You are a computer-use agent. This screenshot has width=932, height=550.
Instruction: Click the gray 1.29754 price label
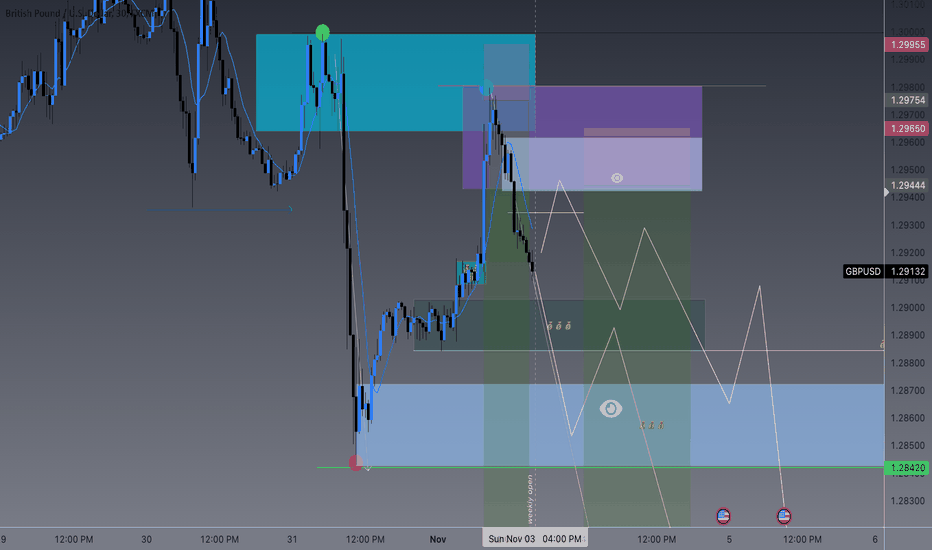[906, 100]
